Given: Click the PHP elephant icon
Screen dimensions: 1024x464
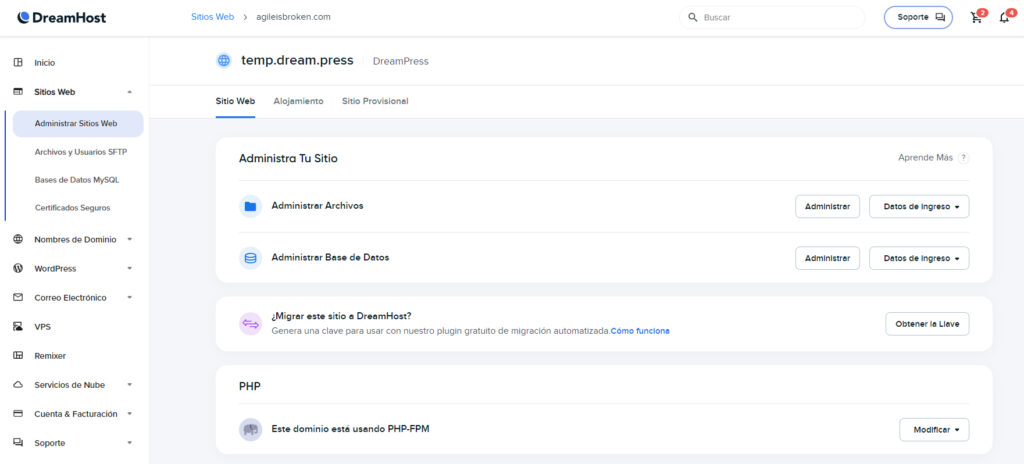Looking at the screenshot, I should [250, 429].
